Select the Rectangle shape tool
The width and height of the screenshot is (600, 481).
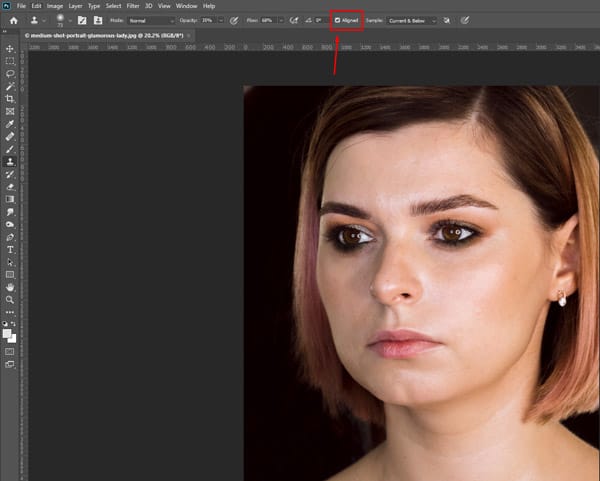pyautogui.click(x=10, y=275)
